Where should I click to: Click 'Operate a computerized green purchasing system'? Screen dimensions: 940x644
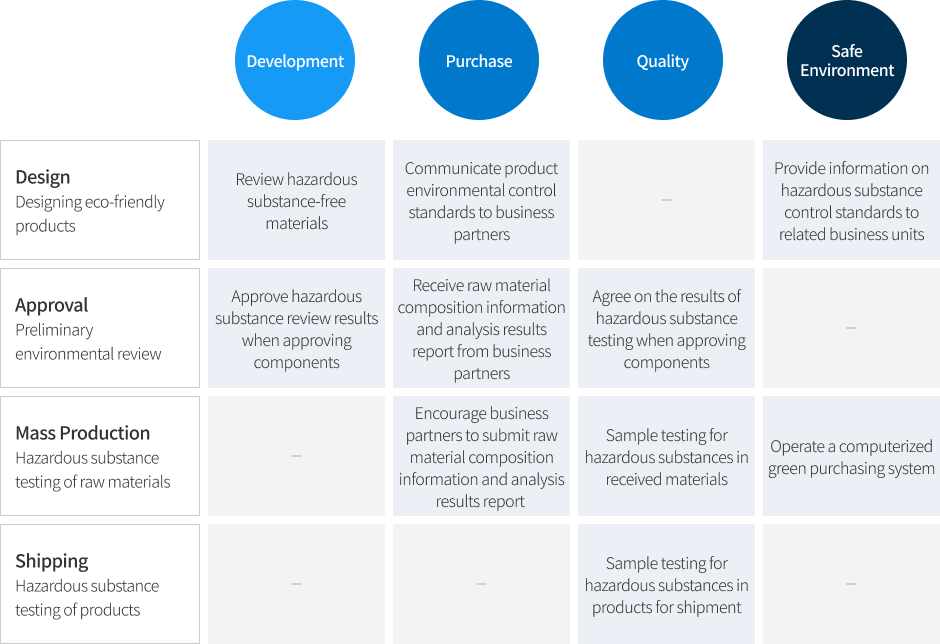pos(851,456)
